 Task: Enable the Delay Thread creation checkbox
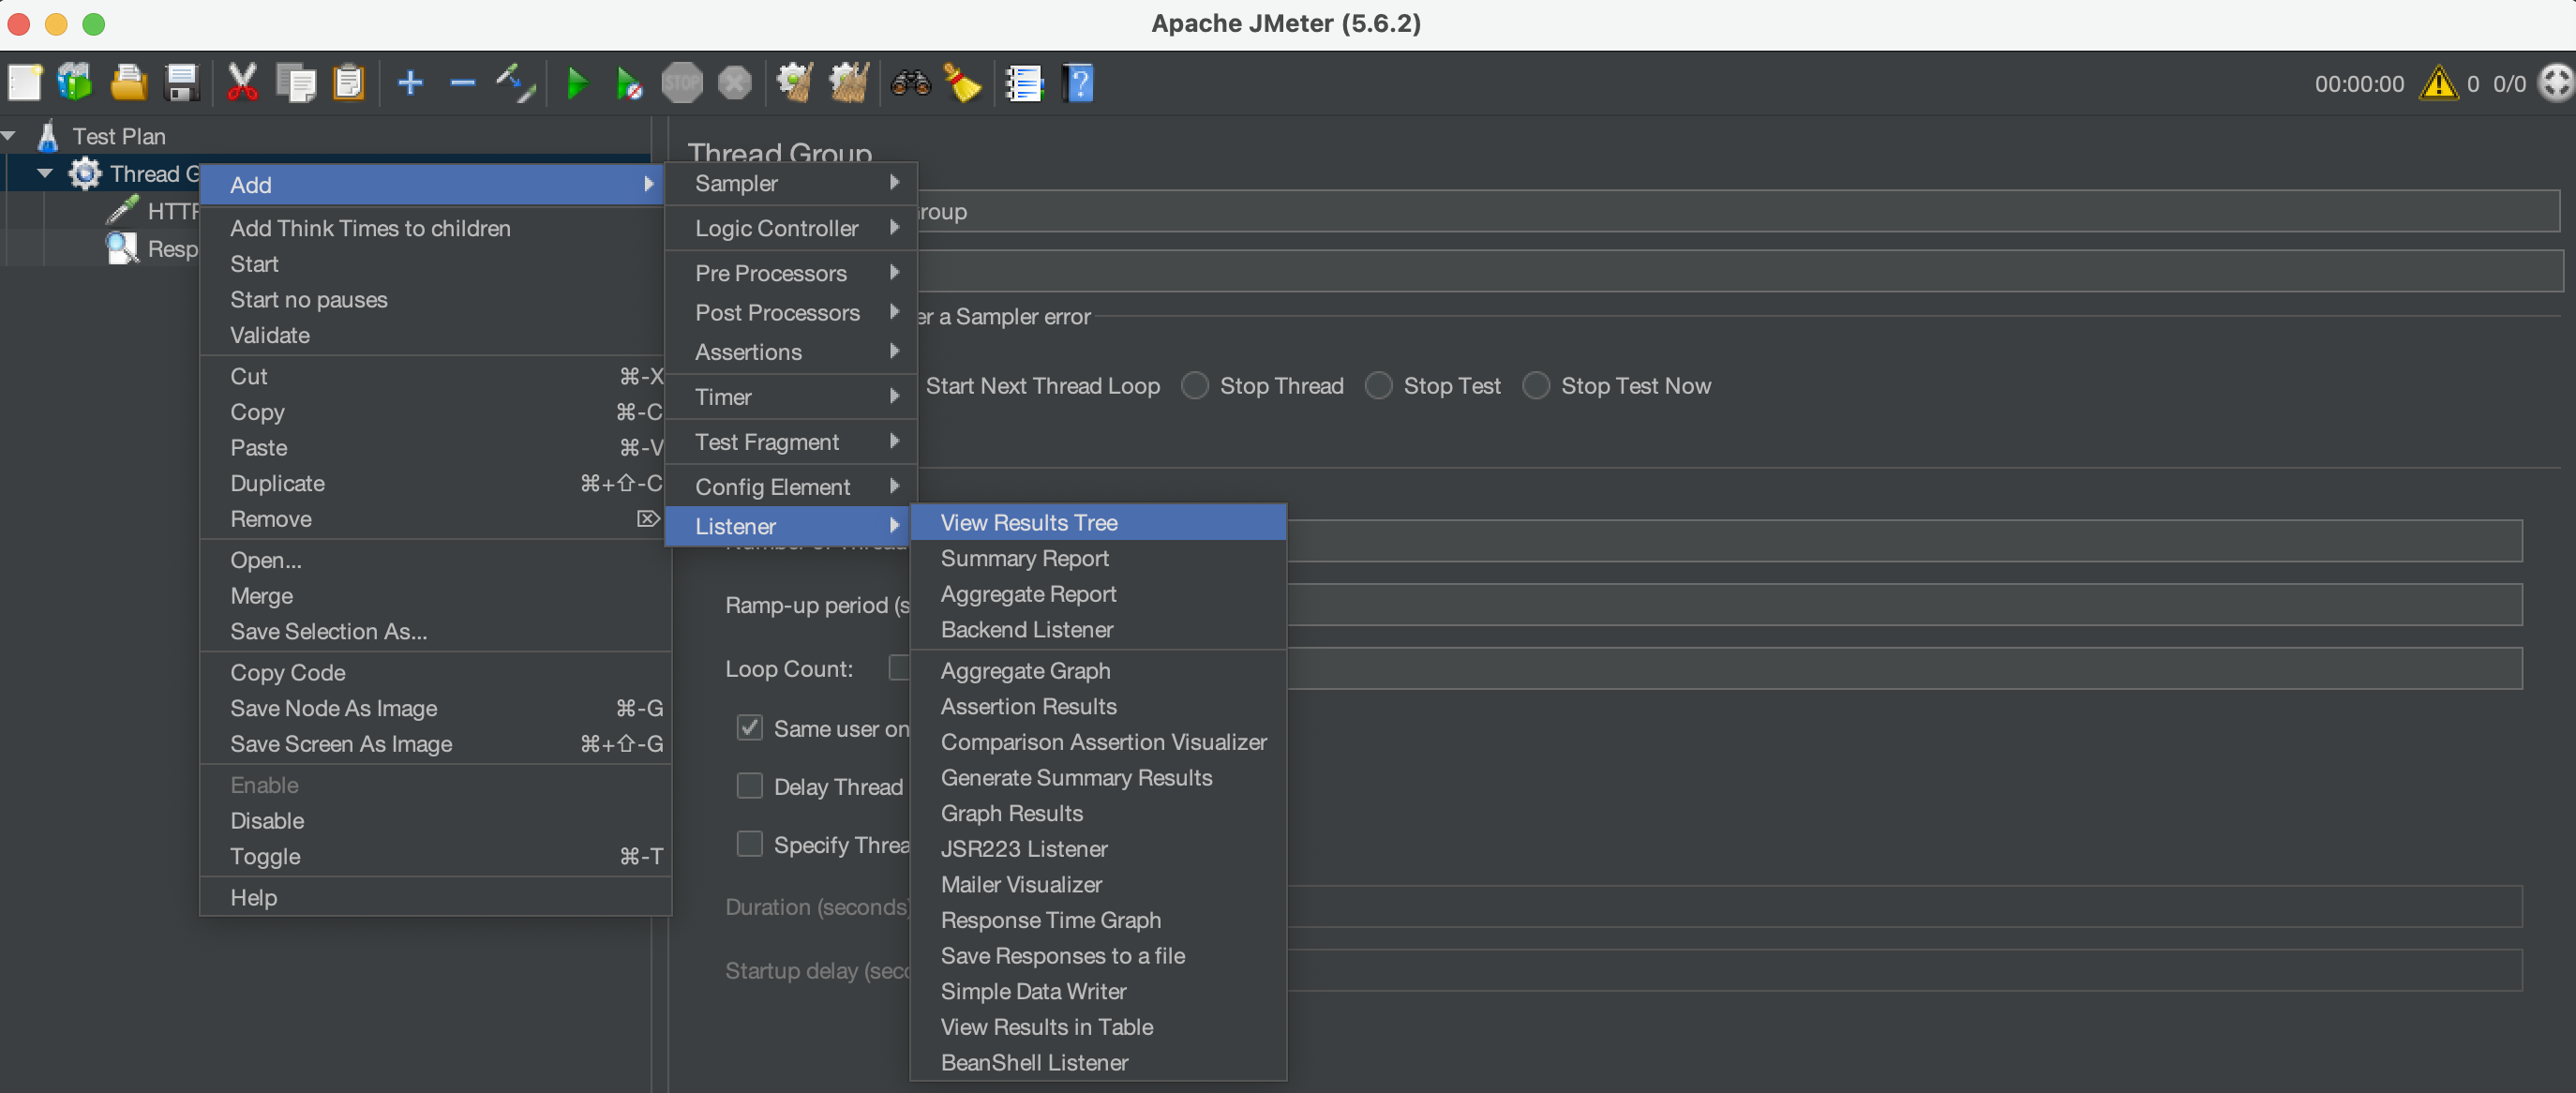[x=750, y=786]
